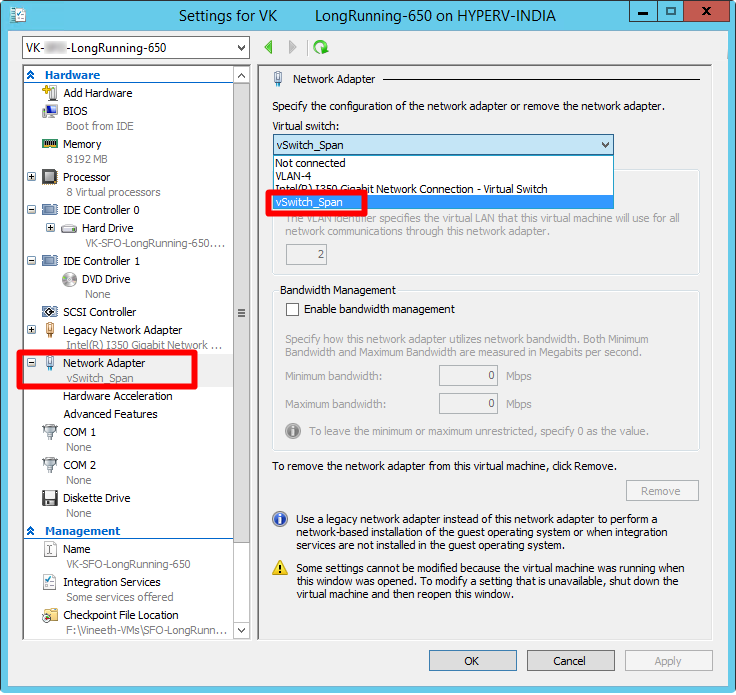Screen dimensions: 736x695
Task: Click the "8192 MB" memory value
Action: click(x=86, y=160)
